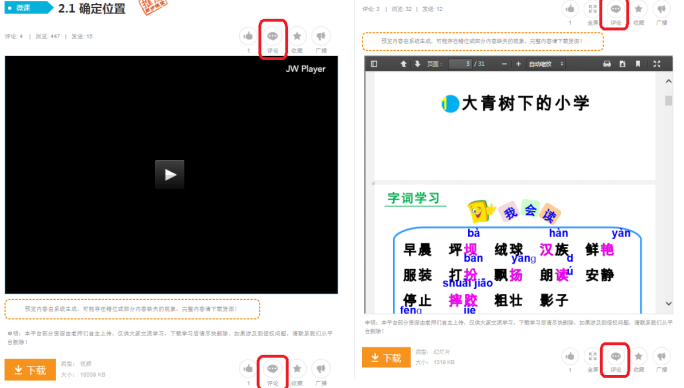Toggle the PDF viewer sidebar
The image size is (684, 388).
[374, 64]
